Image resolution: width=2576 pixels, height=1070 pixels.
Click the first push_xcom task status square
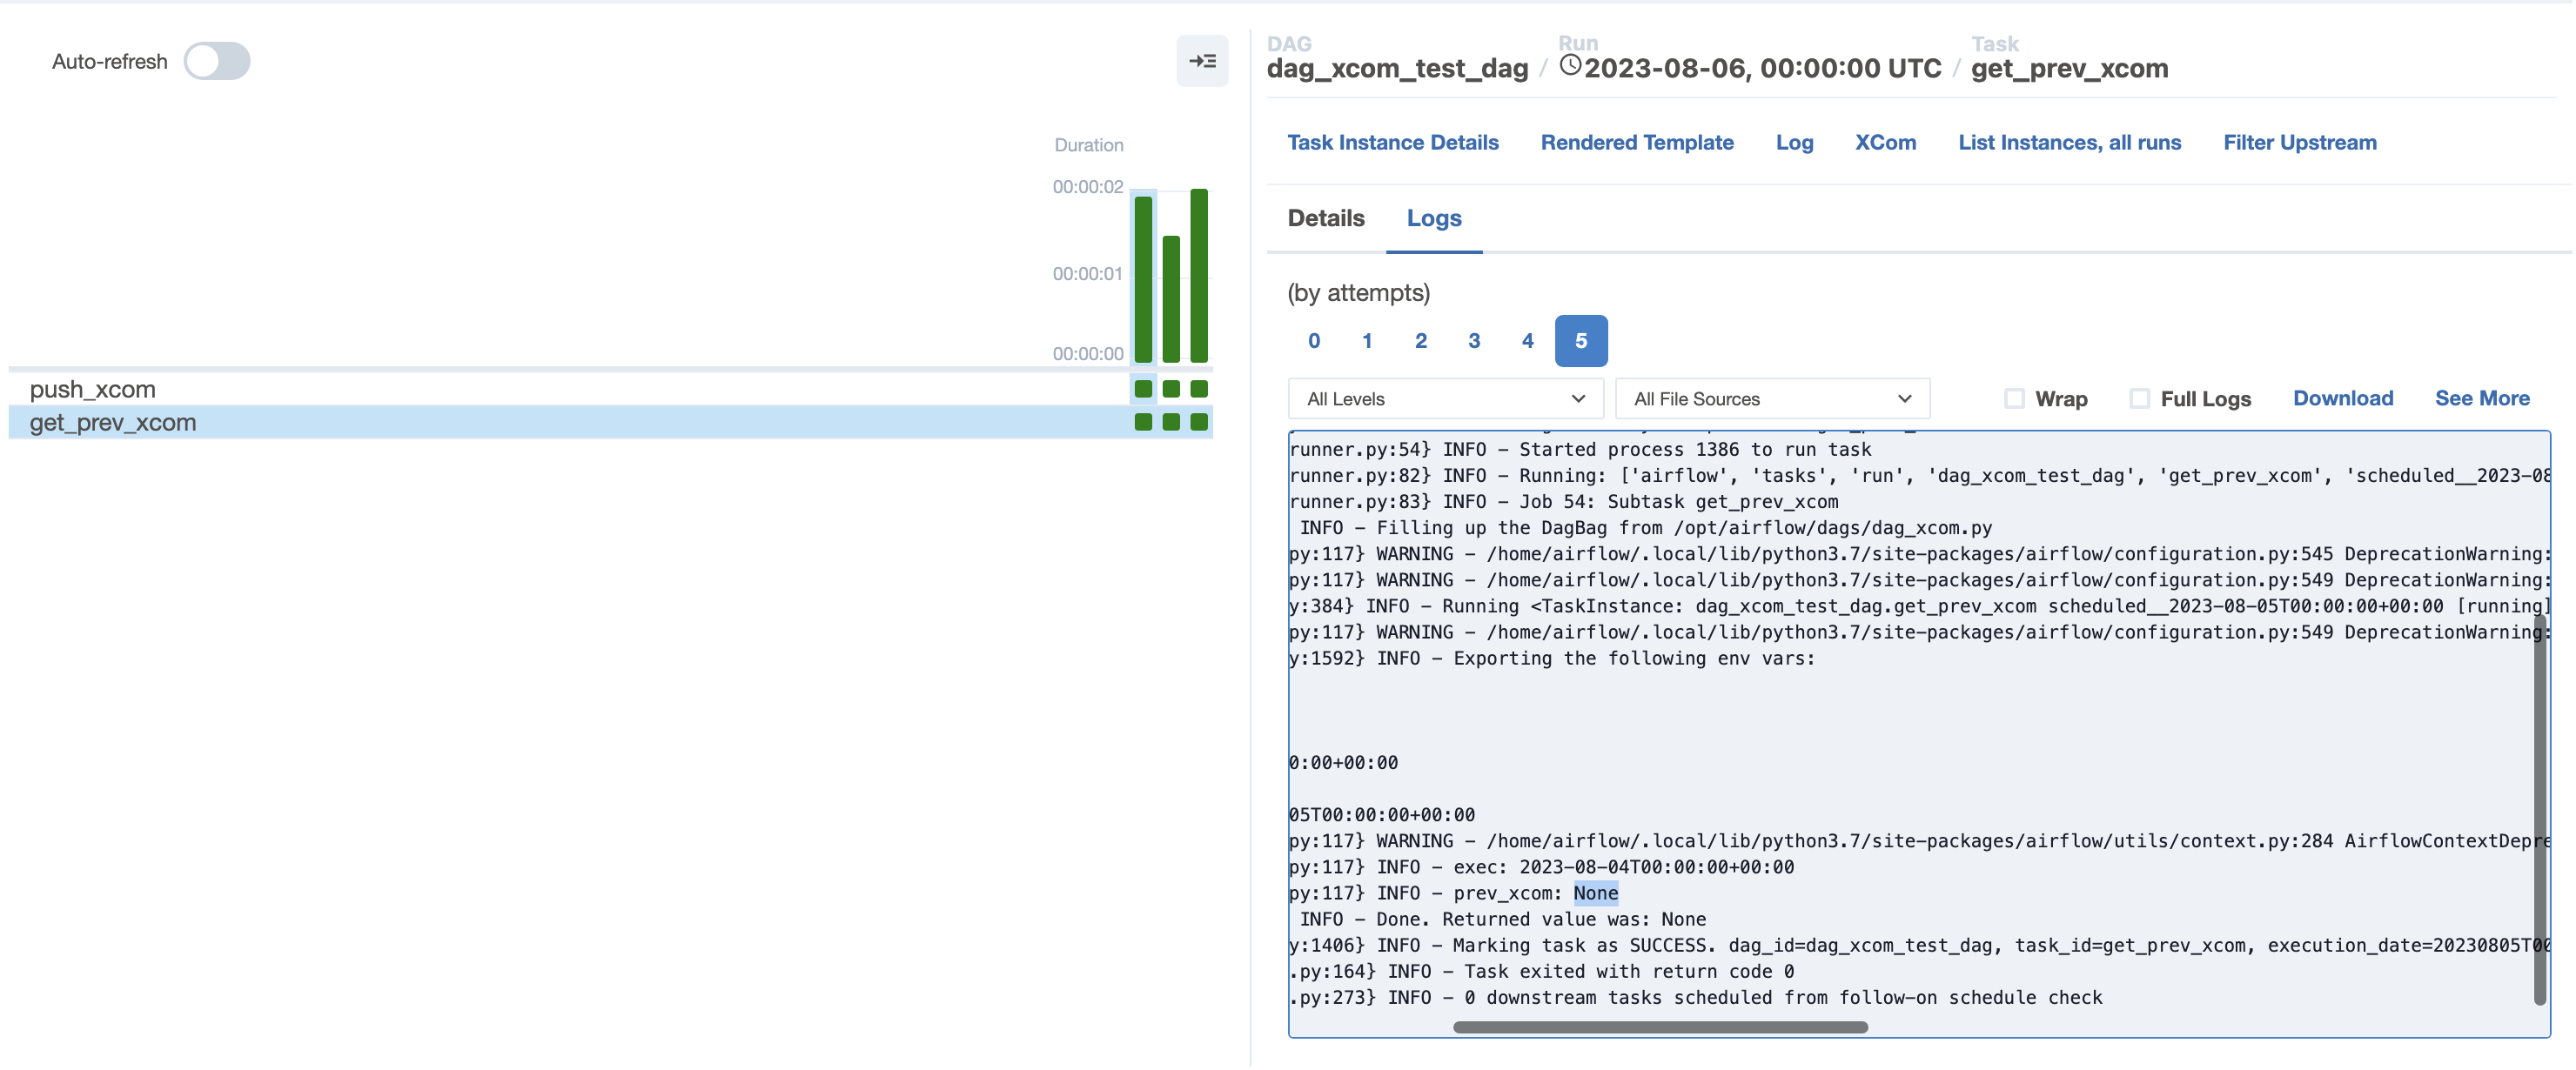coord(1143,389)
